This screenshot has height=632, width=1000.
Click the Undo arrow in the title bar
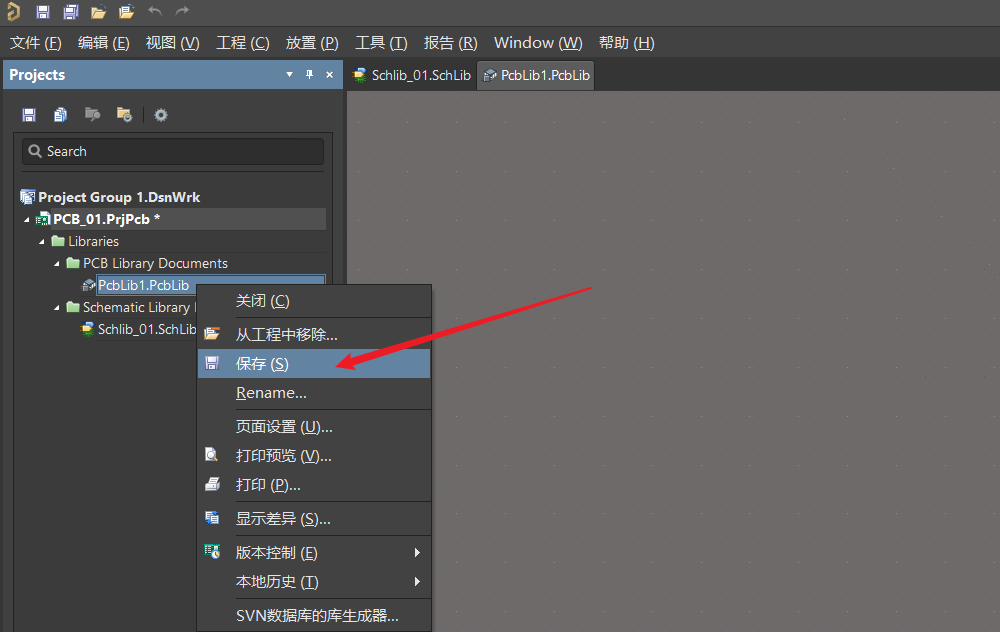pyautogui.click(x=155, y=11)
